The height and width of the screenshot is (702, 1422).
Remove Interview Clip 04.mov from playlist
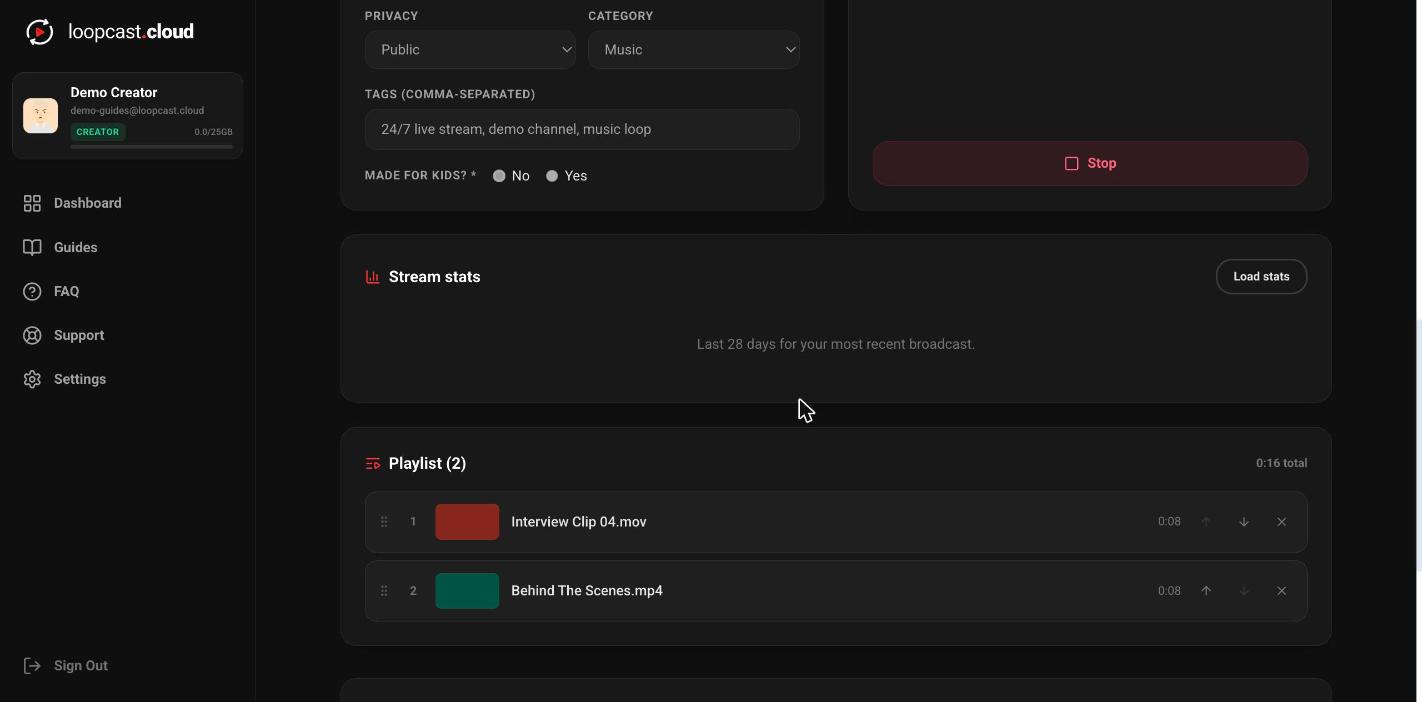1282,522
